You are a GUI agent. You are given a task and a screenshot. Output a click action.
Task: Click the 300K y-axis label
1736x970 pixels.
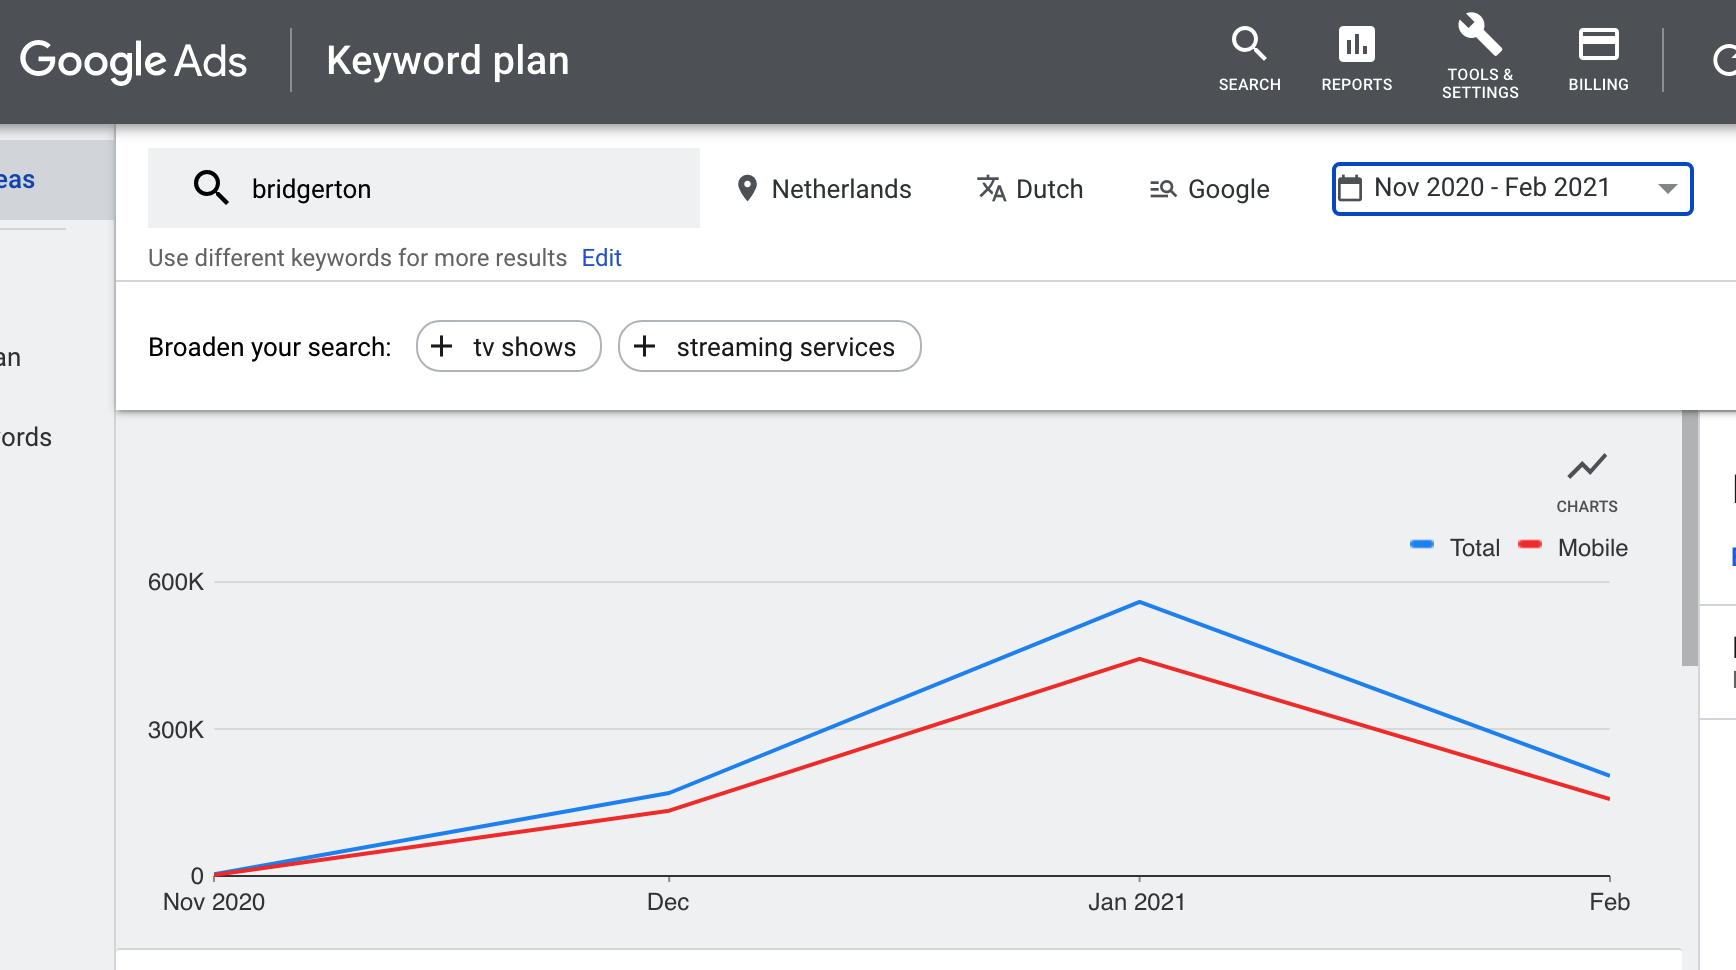(176, 730)
